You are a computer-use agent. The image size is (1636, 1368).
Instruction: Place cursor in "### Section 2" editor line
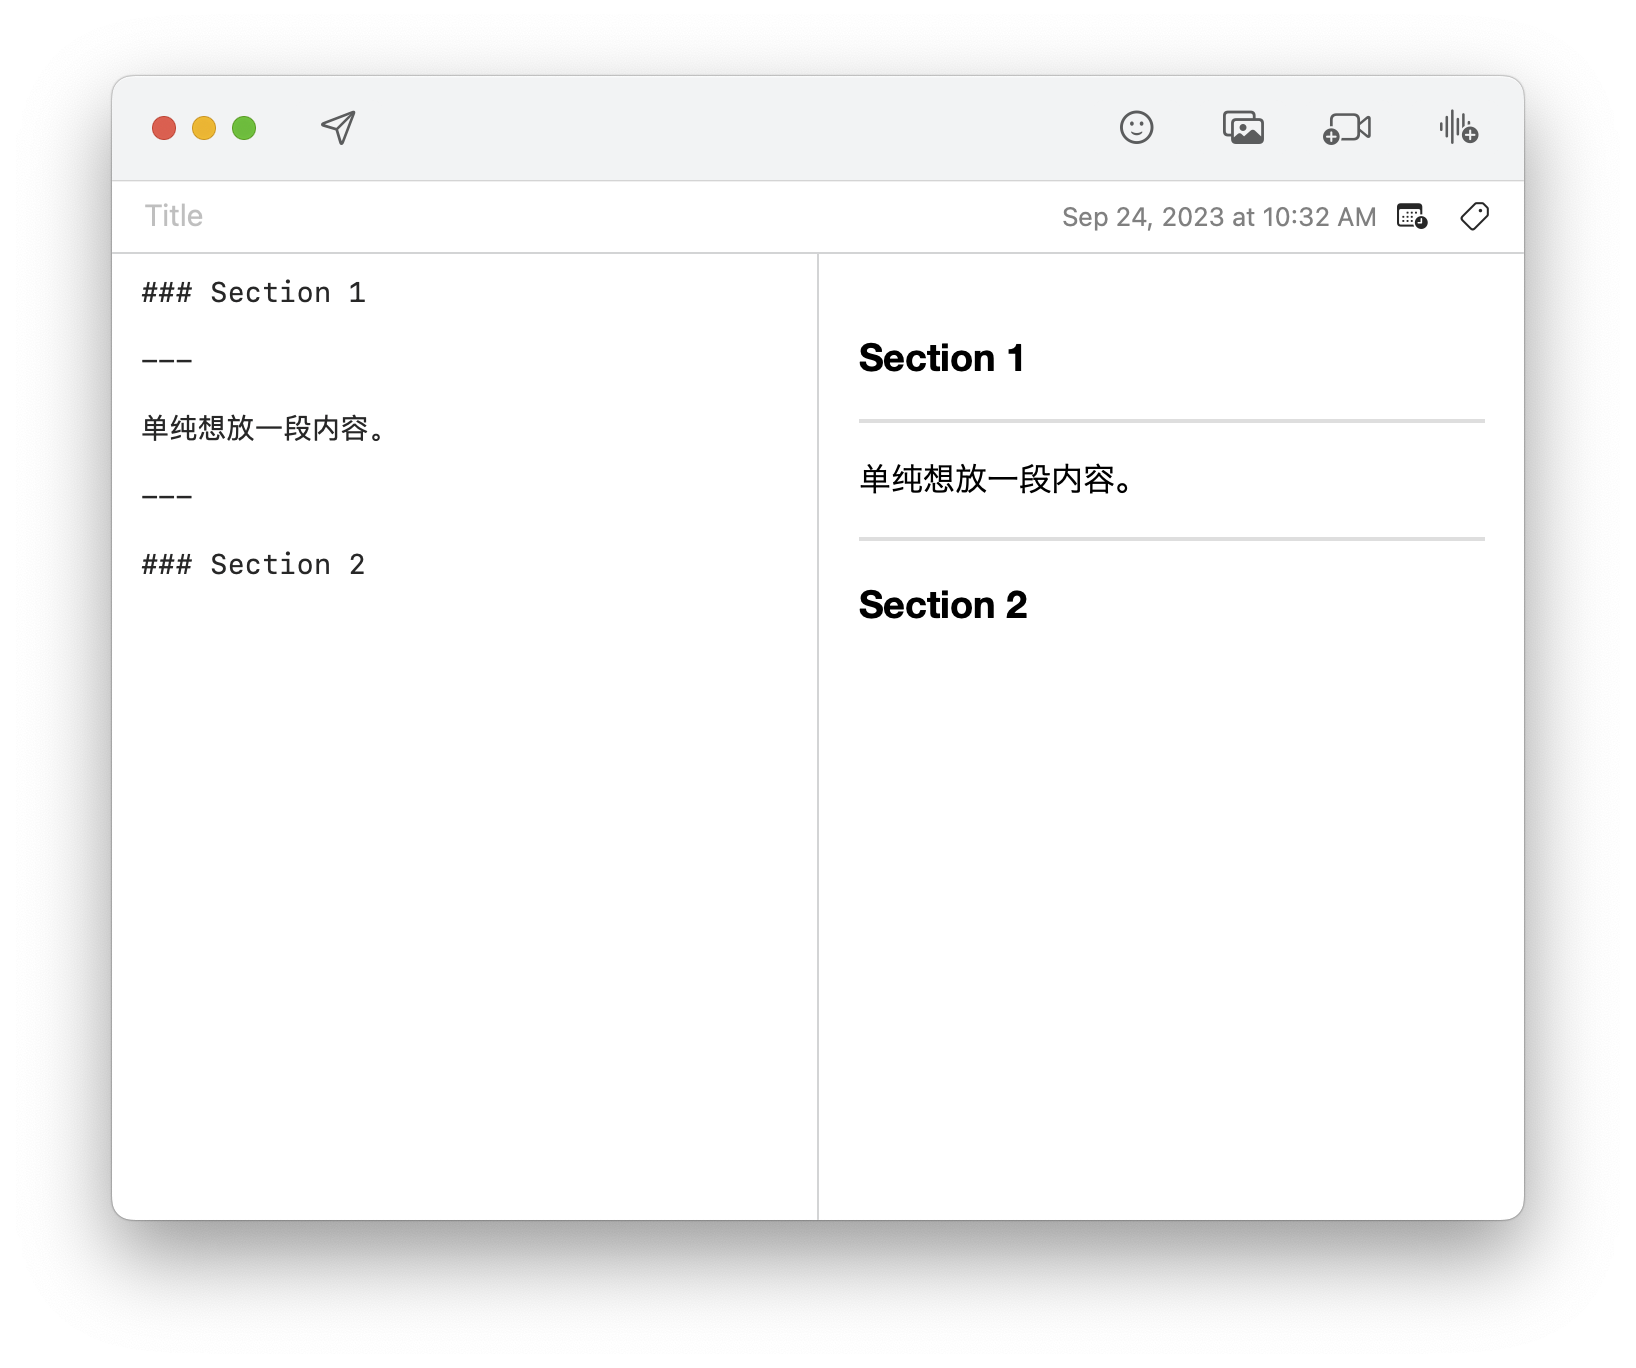click(x=254, y=565)
